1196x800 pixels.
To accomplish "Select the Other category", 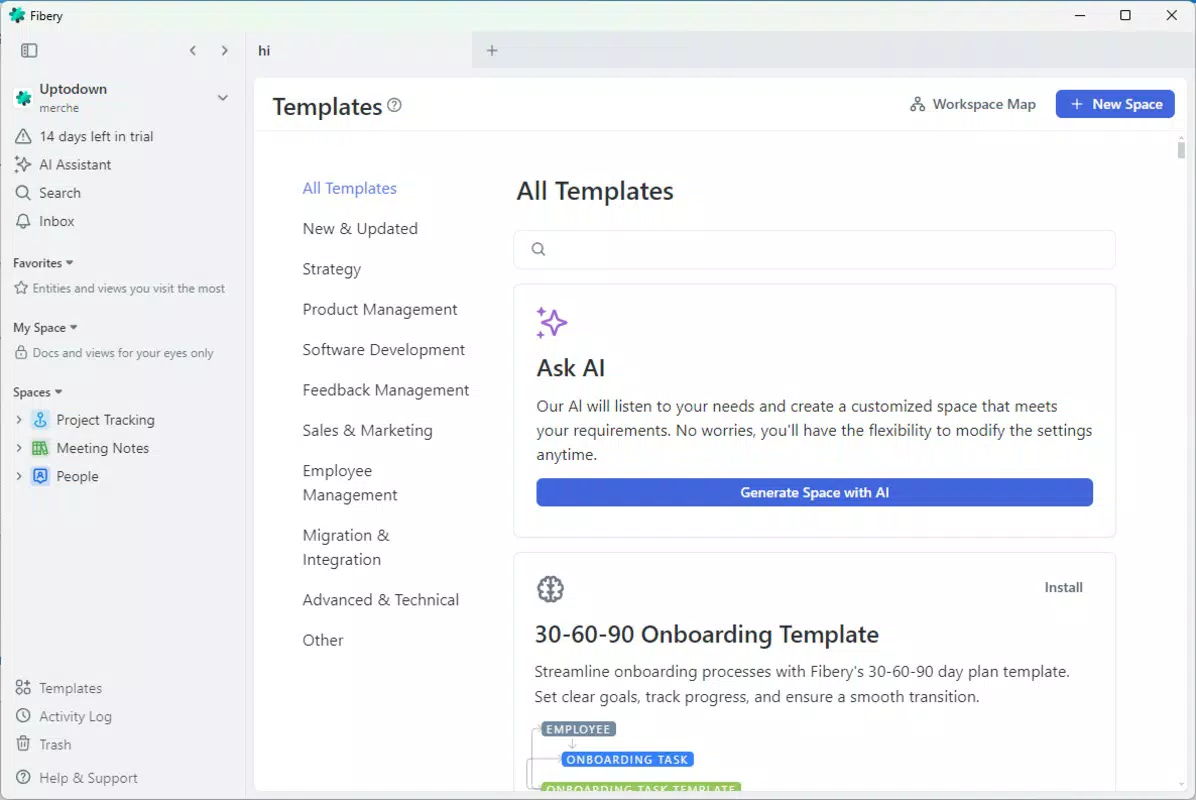I will point(323,641).
